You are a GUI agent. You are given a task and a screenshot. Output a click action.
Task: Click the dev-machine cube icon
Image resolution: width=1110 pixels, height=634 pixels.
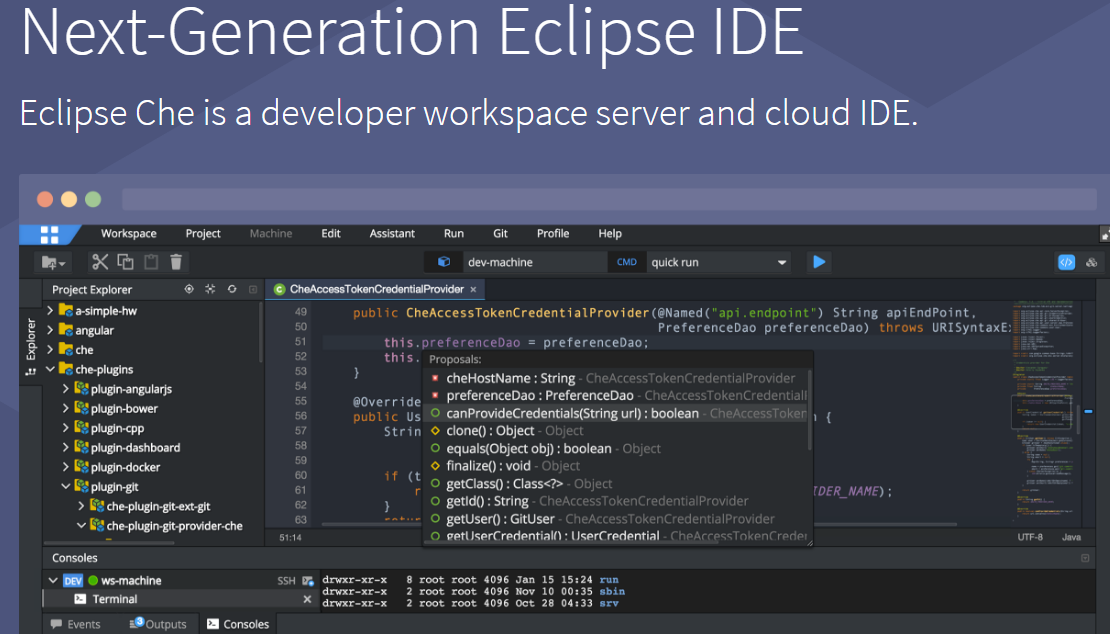[444, 262]
